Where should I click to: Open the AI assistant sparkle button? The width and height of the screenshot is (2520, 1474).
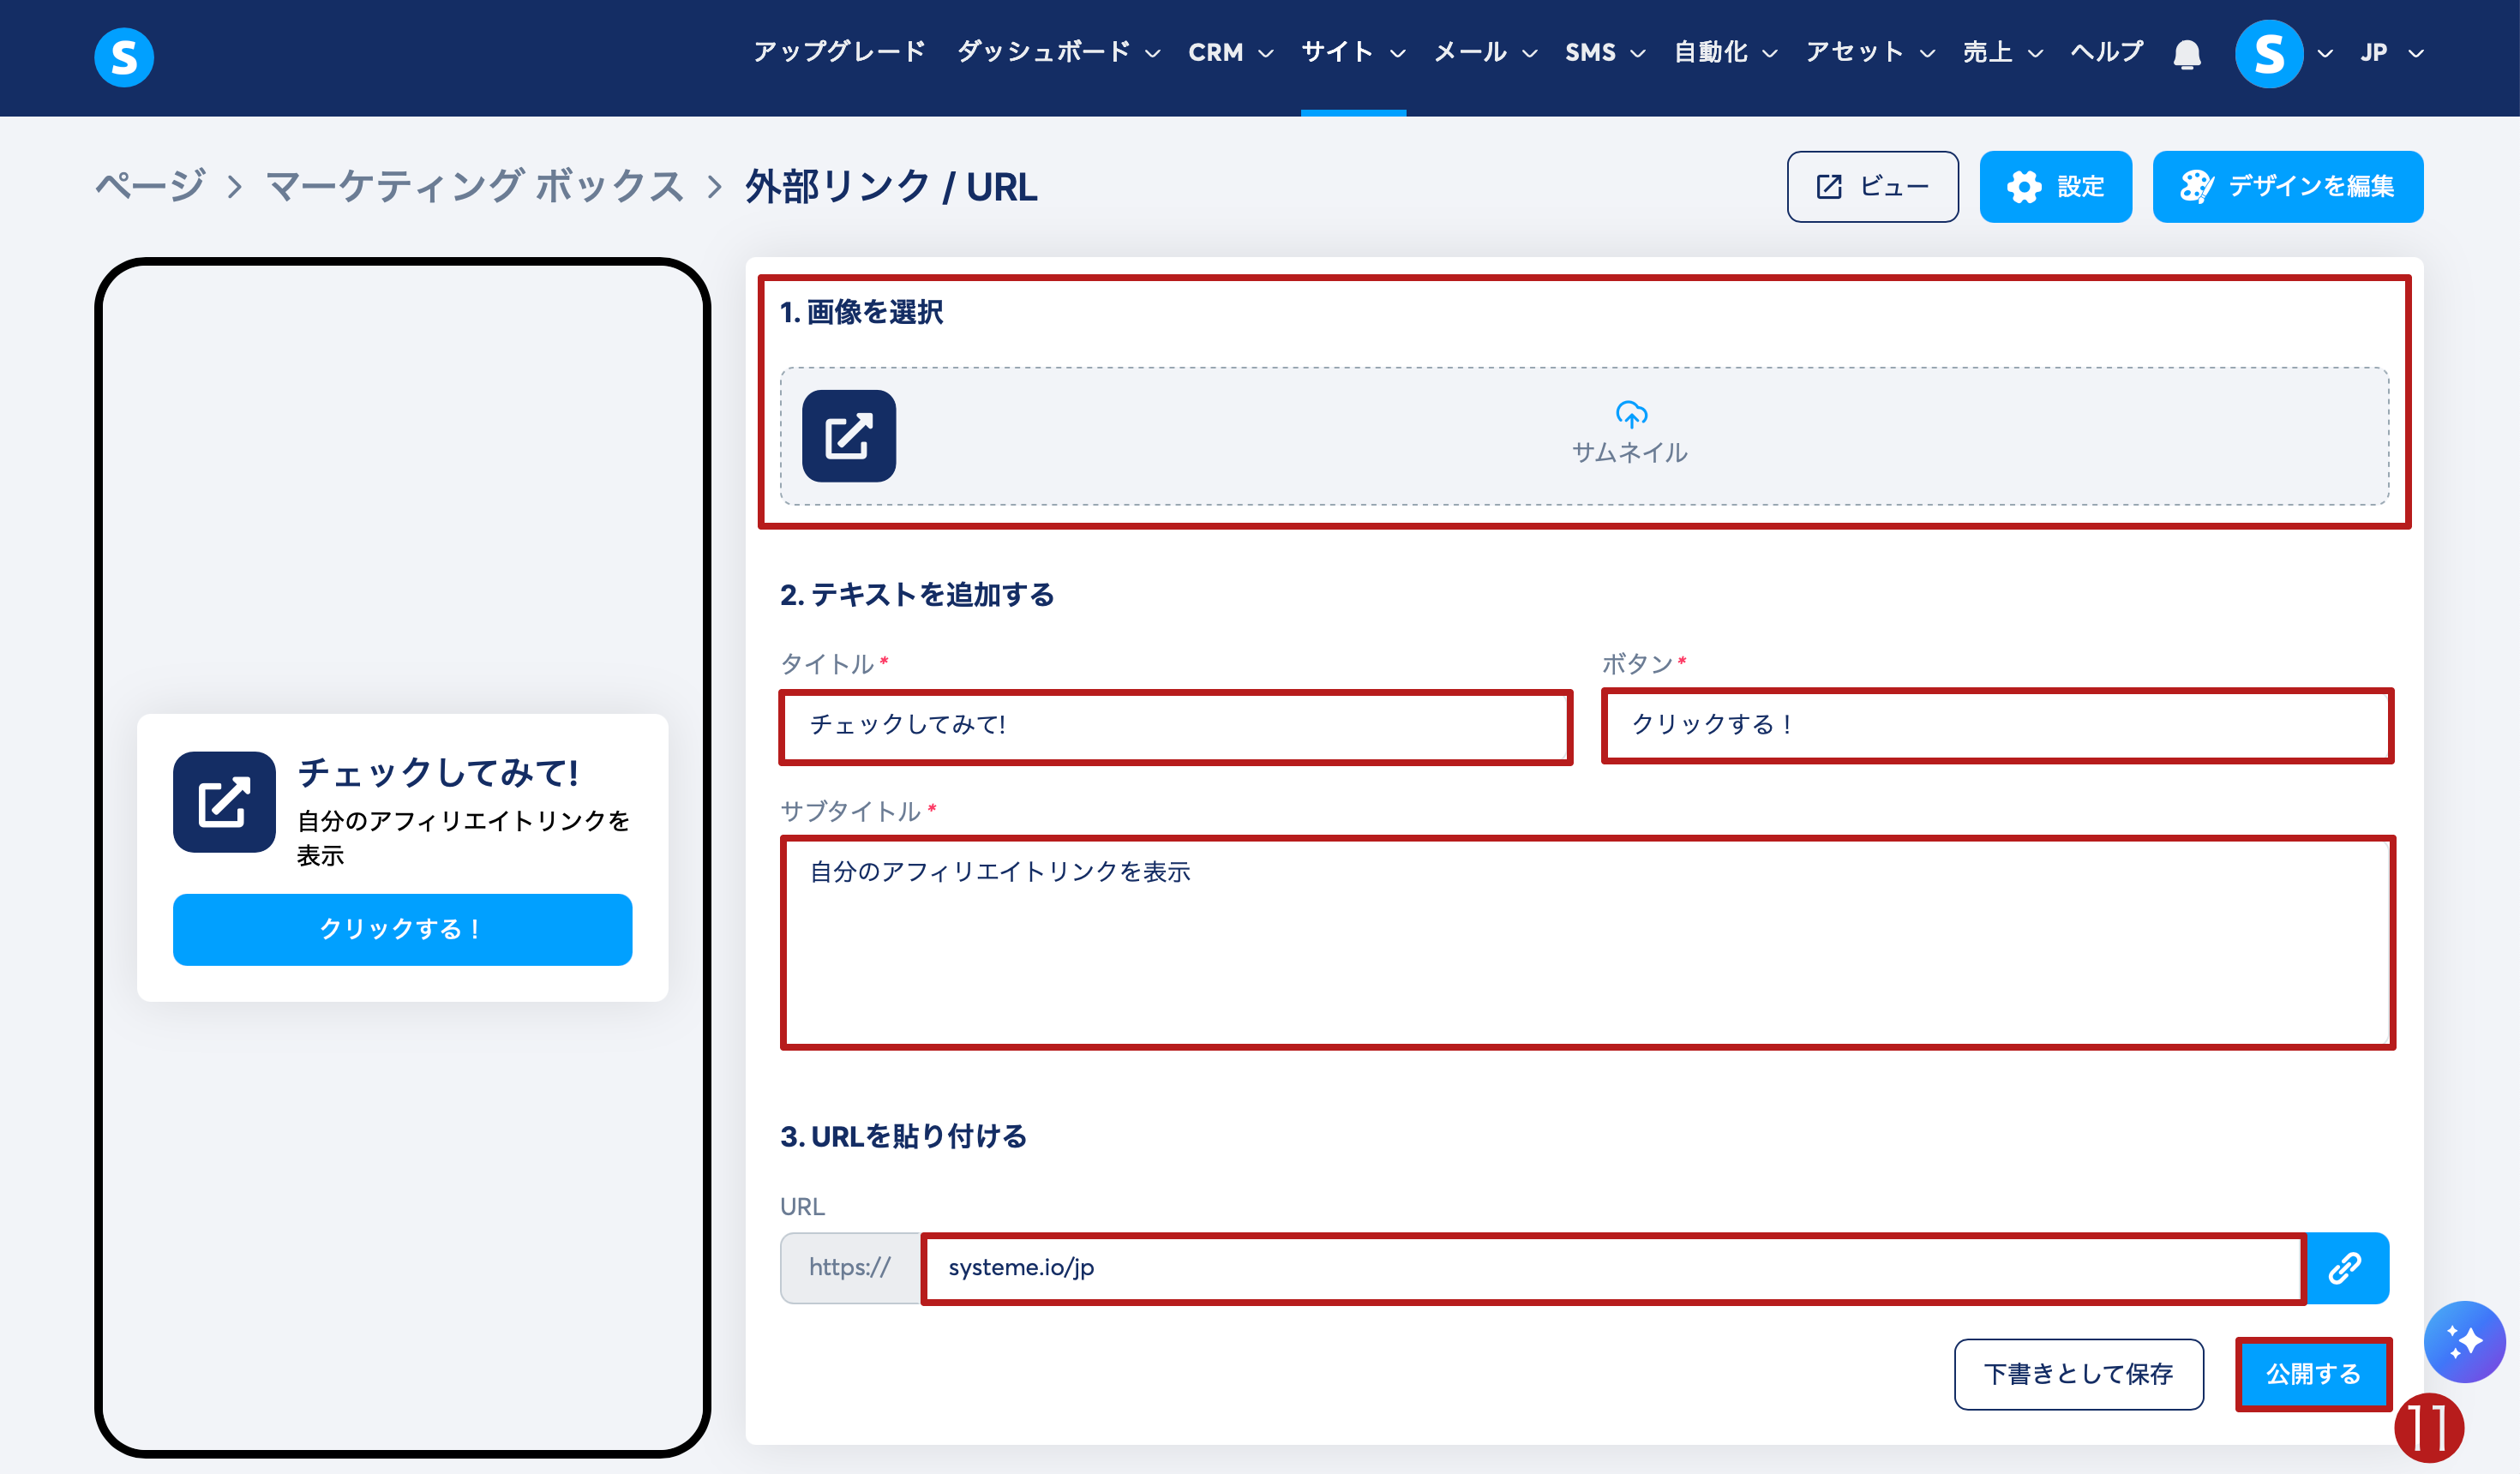coord(2464,1341)
